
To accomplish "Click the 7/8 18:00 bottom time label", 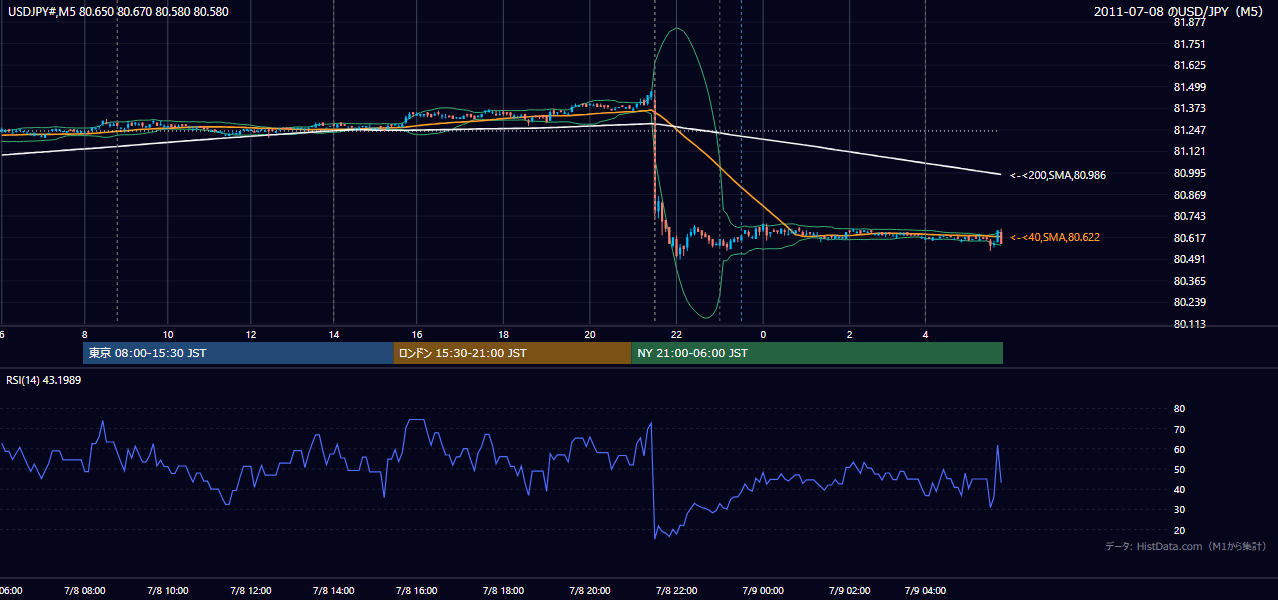I will tap(504, 591).
